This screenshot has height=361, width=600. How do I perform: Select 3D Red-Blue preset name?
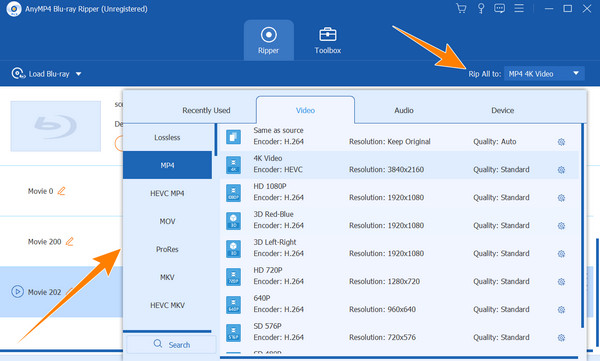273,214
